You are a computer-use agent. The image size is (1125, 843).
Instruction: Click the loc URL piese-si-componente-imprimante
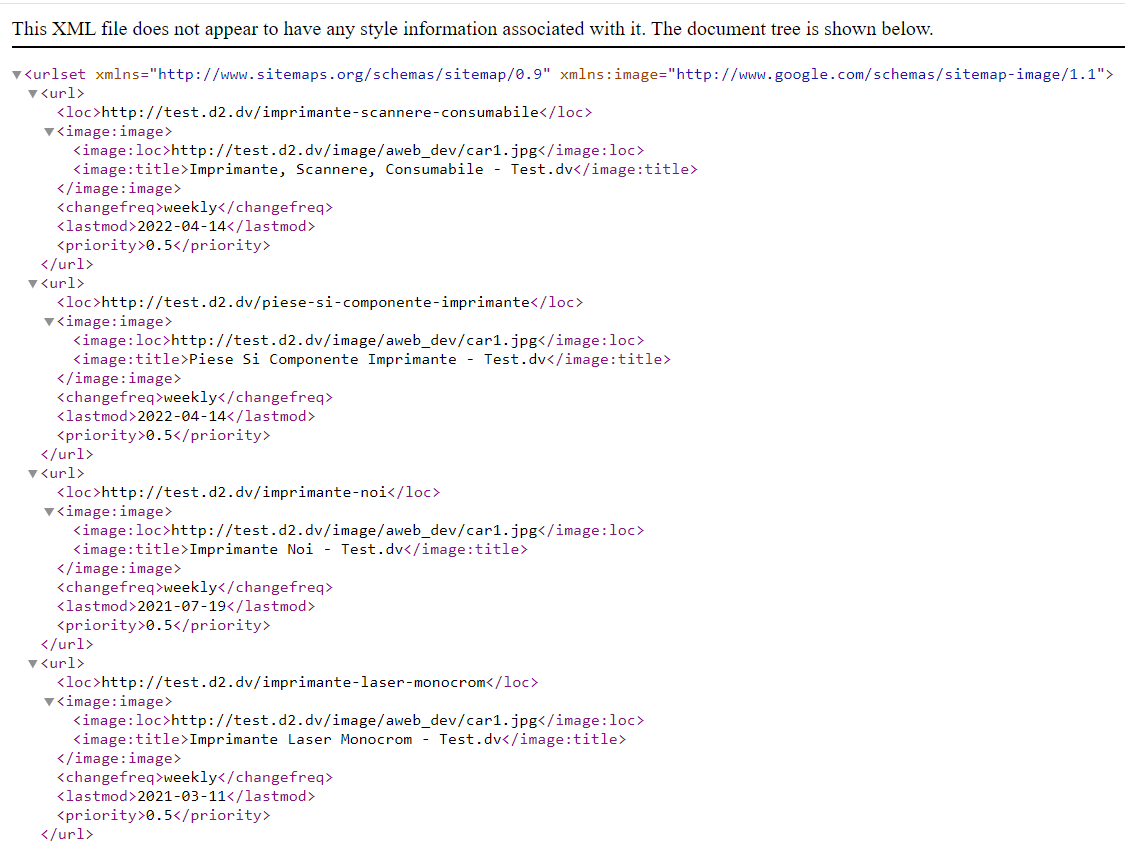point(316,303)
